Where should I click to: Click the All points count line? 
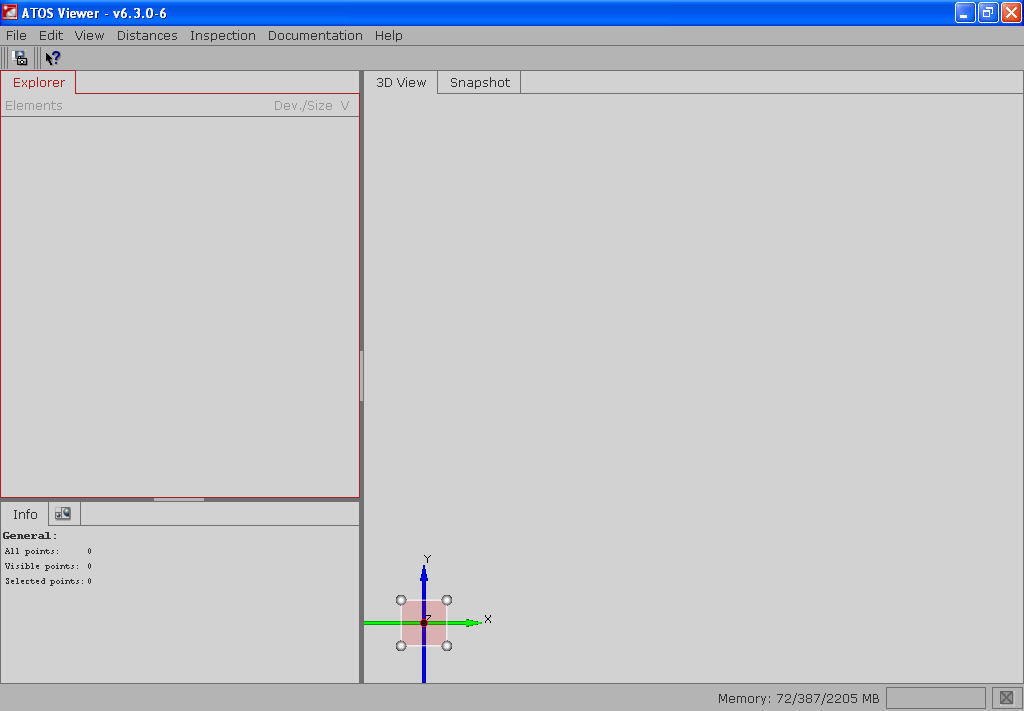(48, 551)
